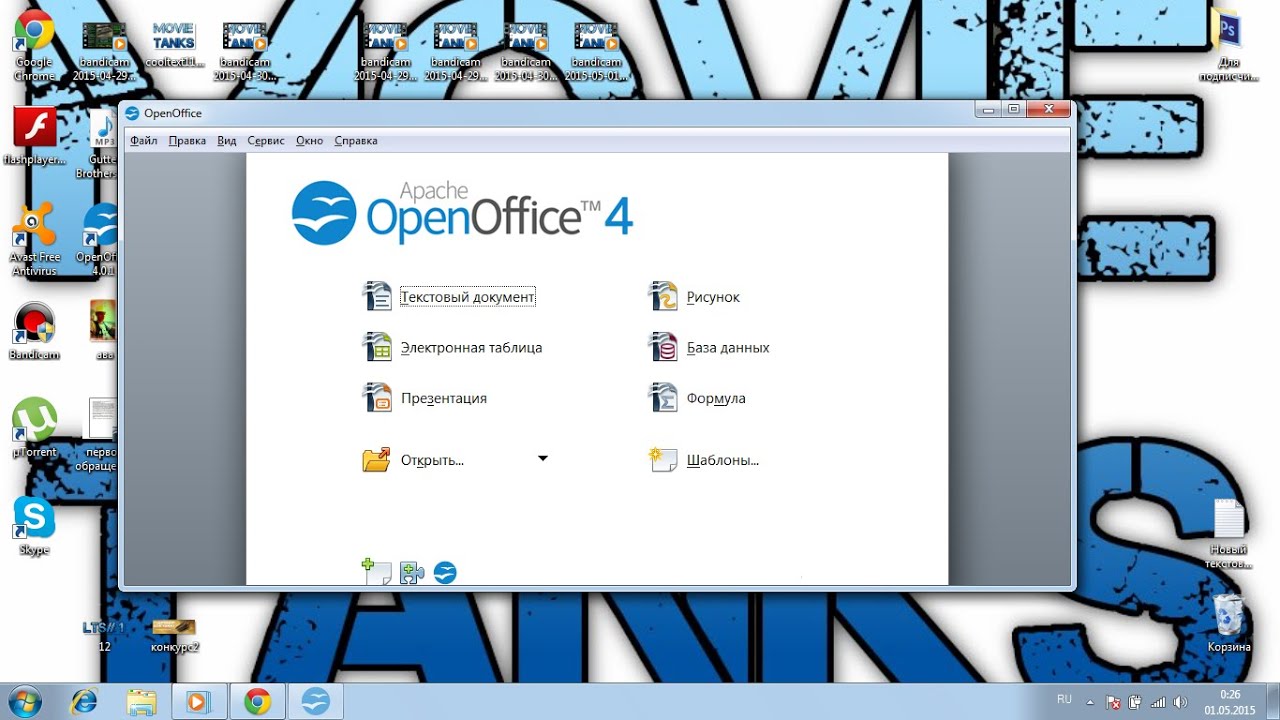This screenshot has height=720, width=1280.
Task: Select the конкурс2 desktop file
Action: click(x=174, y=635)
